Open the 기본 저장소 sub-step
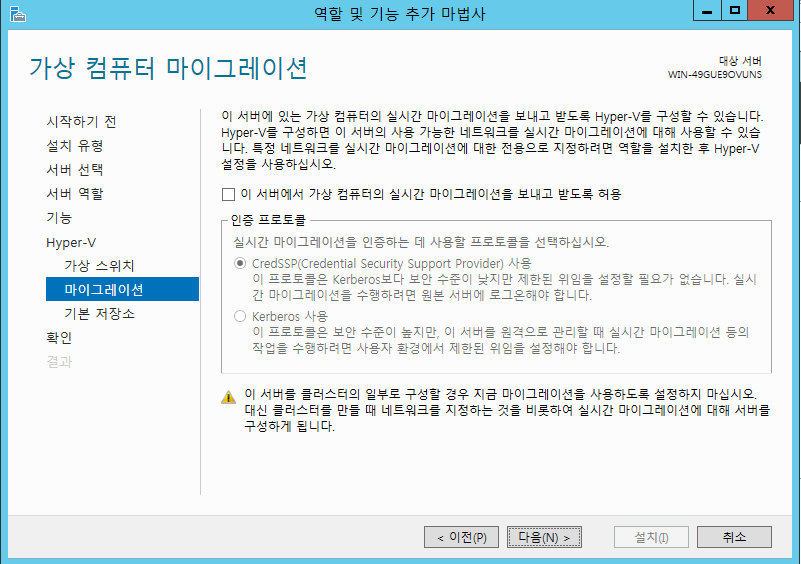This screenshot has height=564, width=801. (99, 313)
